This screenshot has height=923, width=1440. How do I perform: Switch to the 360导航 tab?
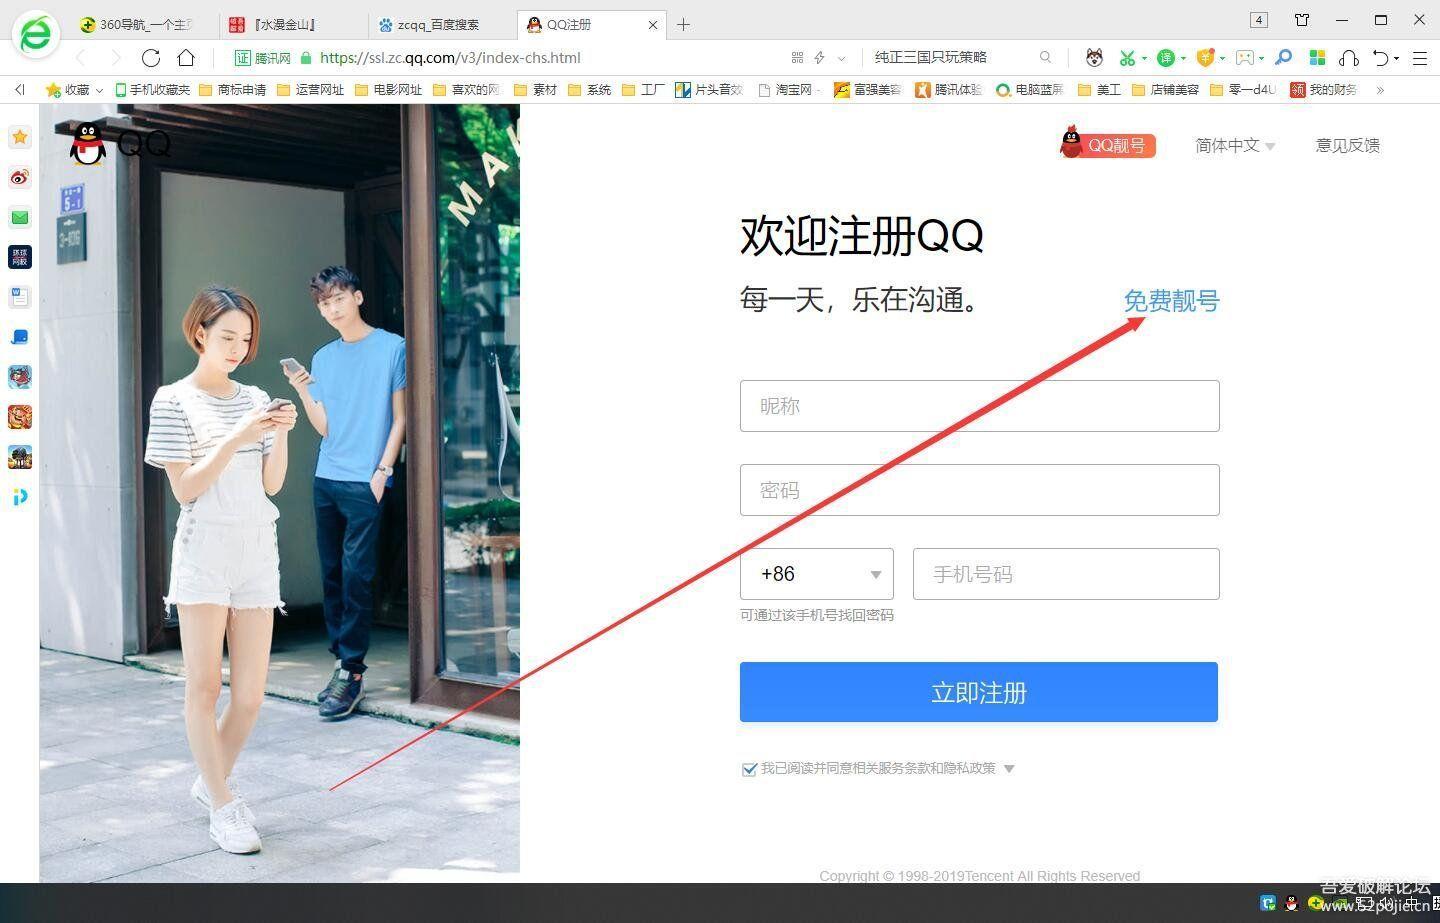coord(140,25)
